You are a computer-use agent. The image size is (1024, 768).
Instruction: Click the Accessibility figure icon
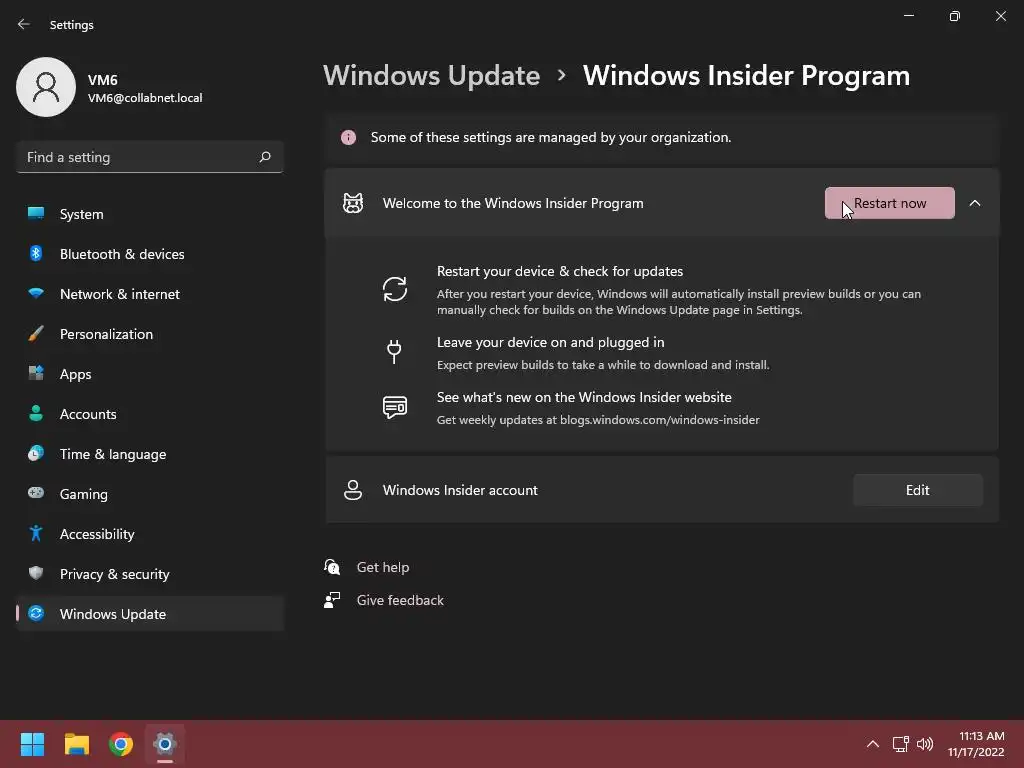(36, 534)
